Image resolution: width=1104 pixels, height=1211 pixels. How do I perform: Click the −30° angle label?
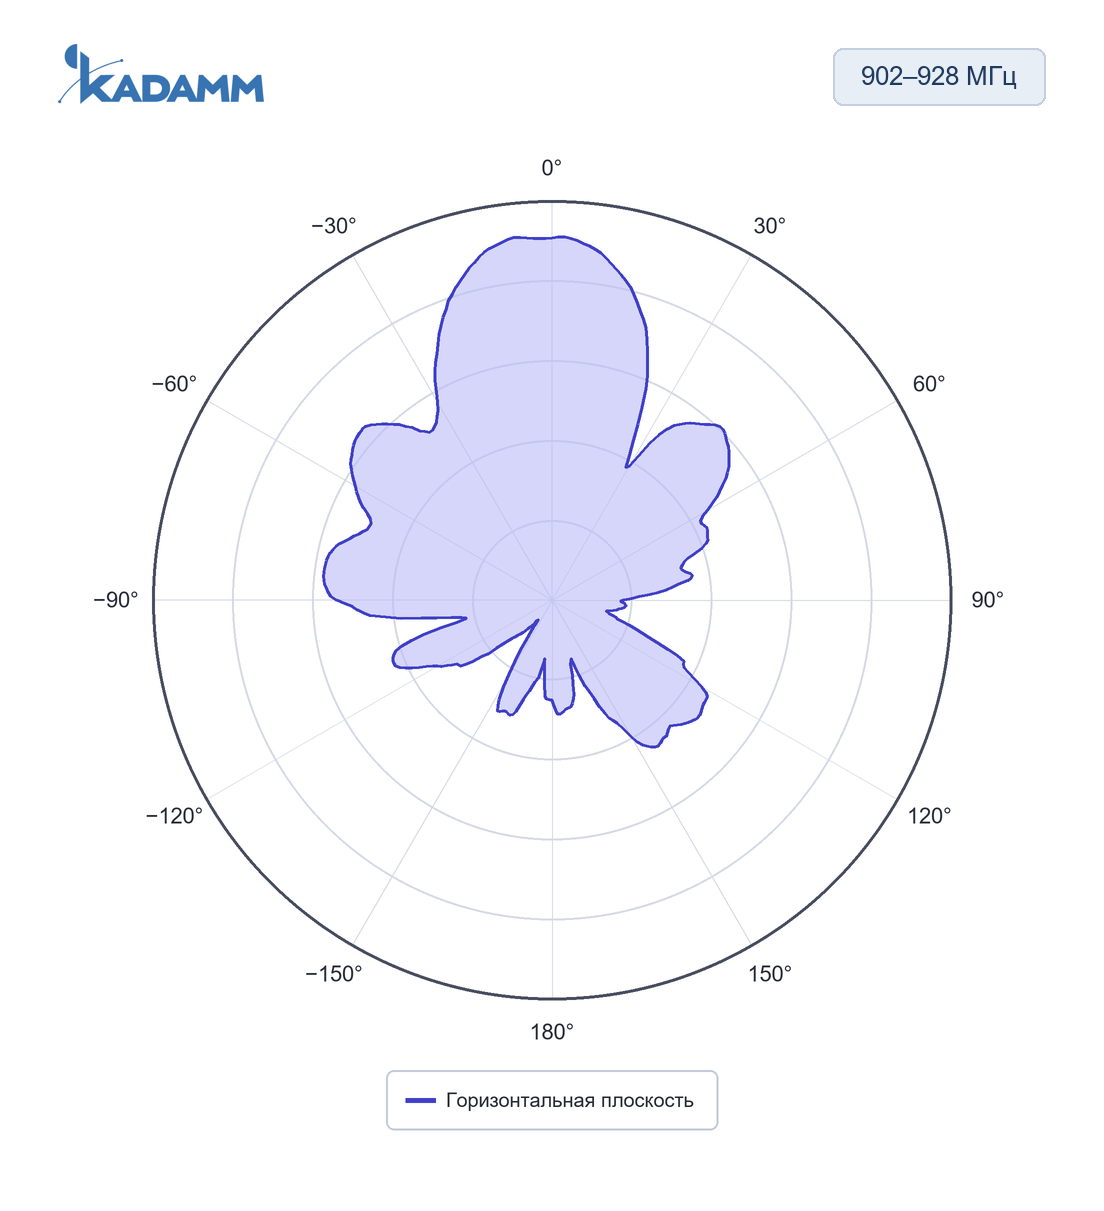334,226
